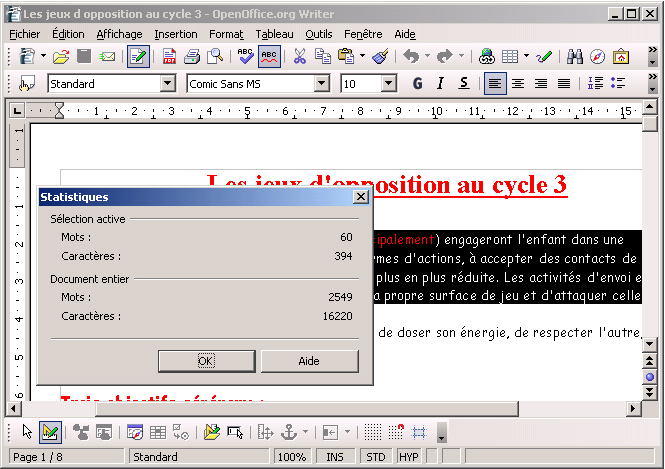Click the Aide button in the dialog

309,361
